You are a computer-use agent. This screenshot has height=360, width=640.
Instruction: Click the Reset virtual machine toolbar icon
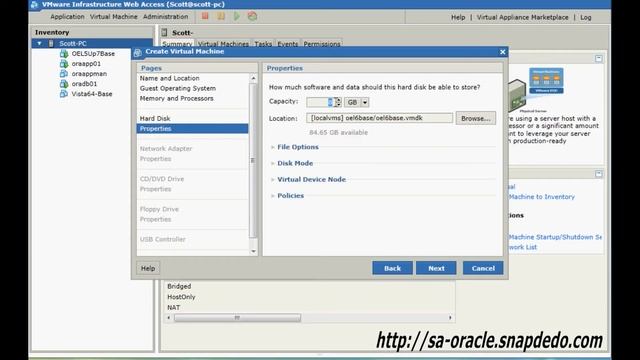coord(252,16)
